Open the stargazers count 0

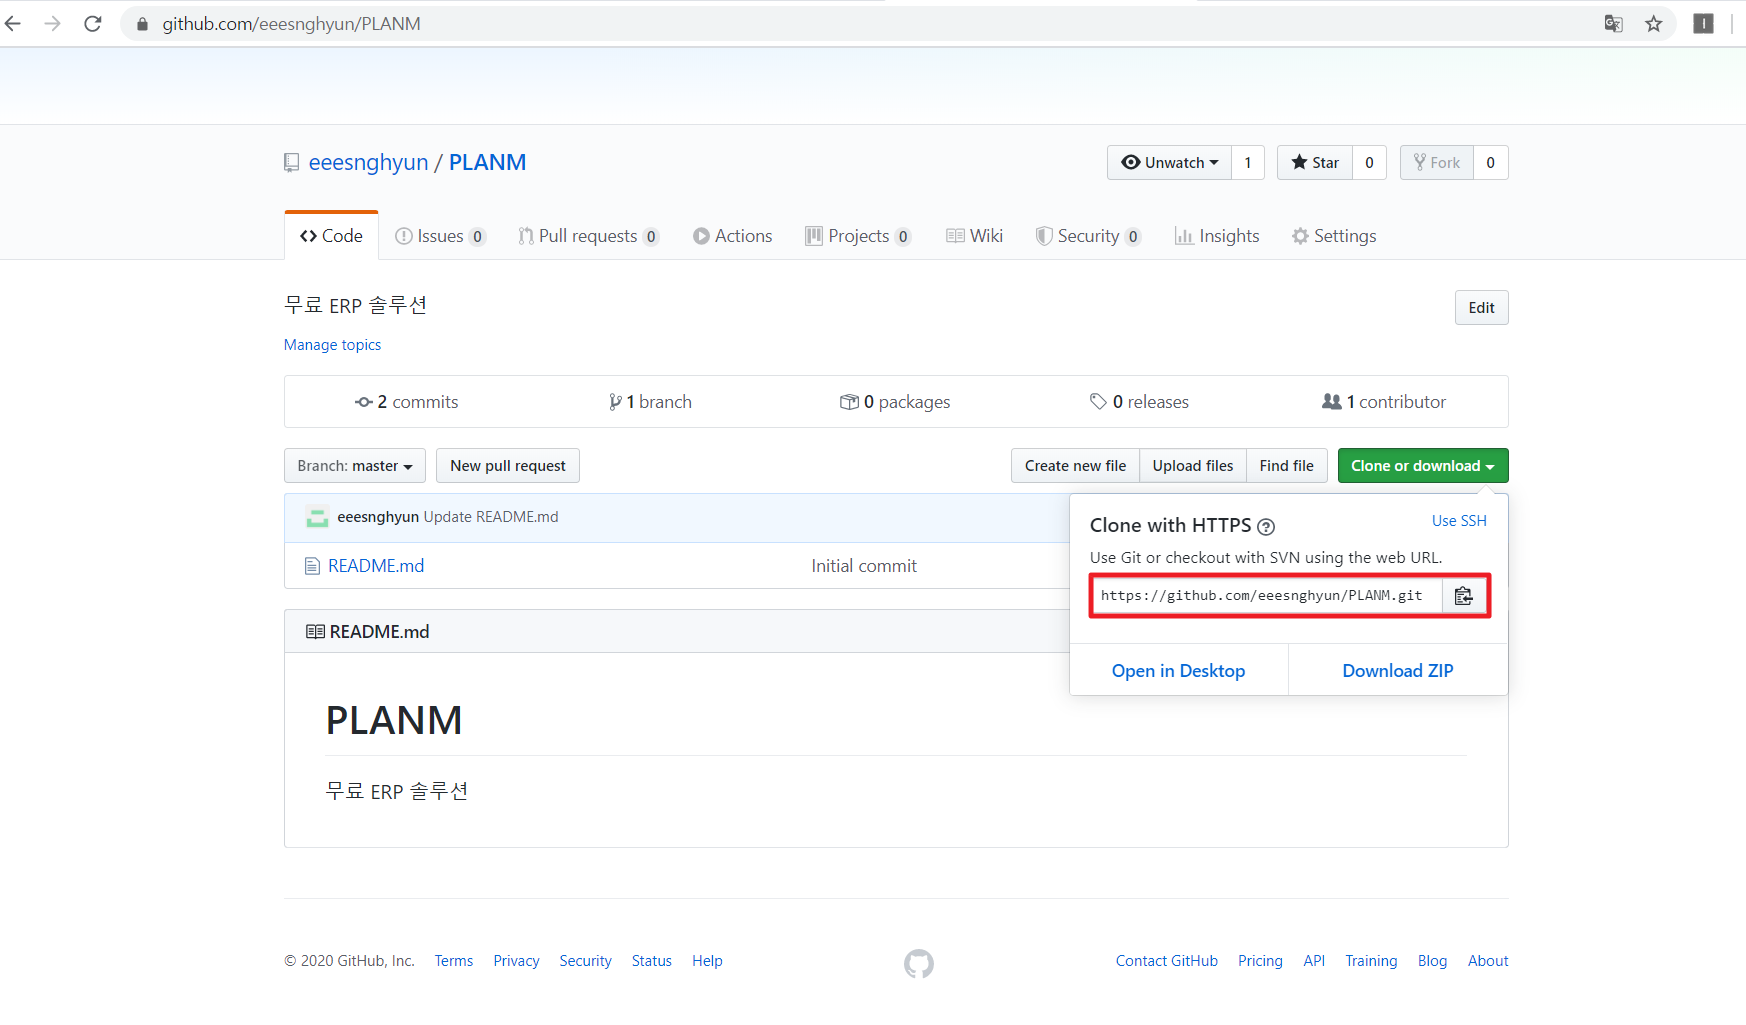(1370, 163)
